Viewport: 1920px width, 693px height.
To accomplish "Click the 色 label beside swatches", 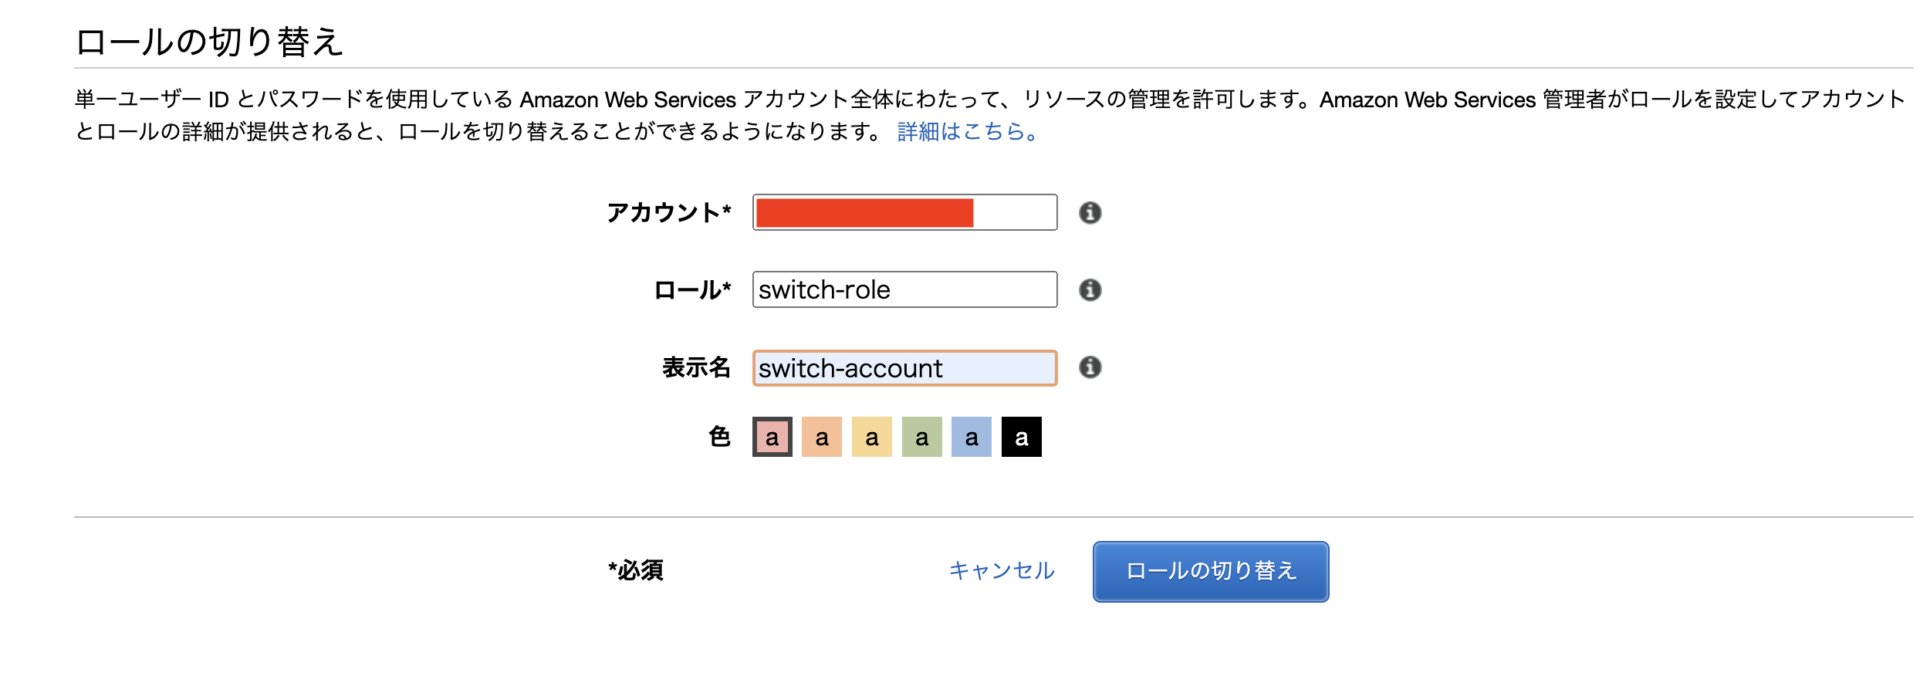I will [719, 437].
